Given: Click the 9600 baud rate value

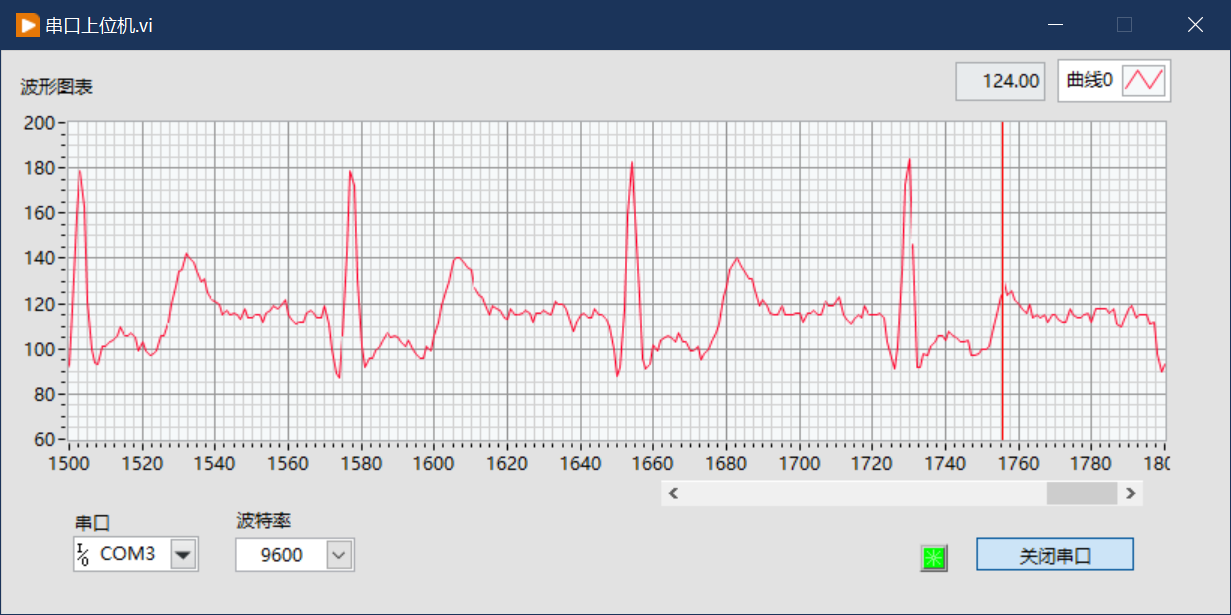Looking at the screenshot, I should (281, 555).
